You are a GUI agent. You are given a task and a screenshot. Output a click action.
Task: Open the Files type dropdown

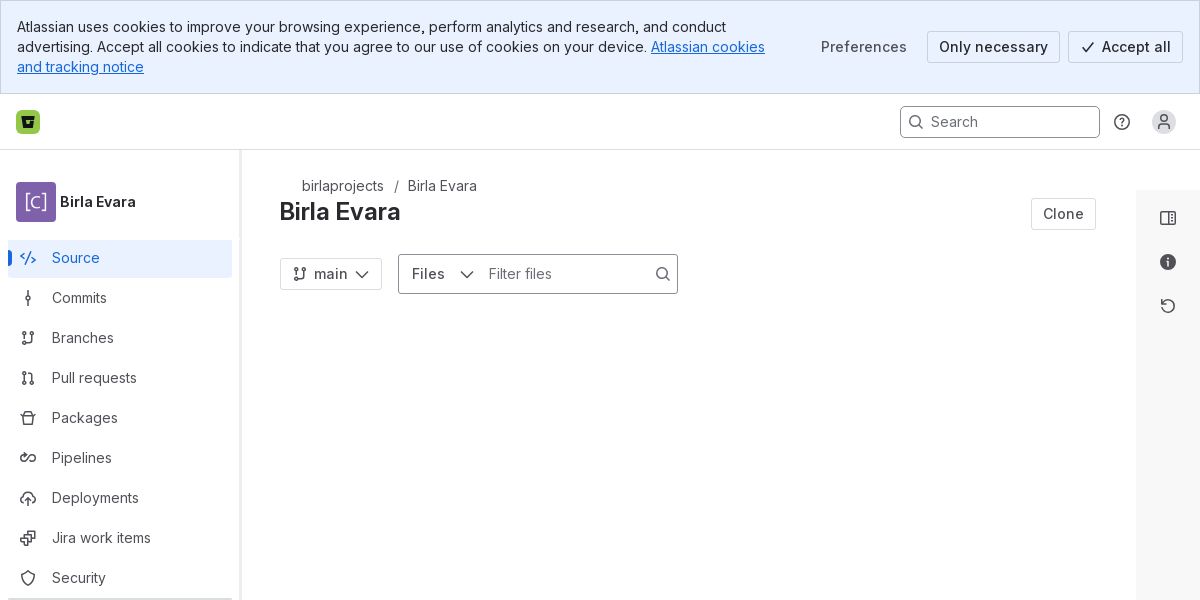pos(442,274)
